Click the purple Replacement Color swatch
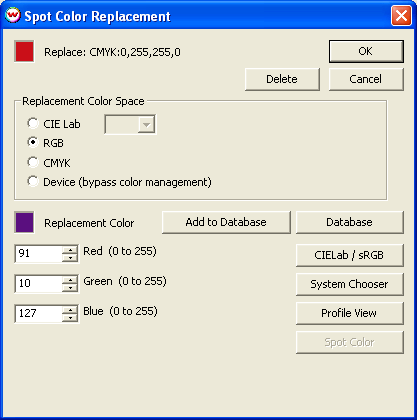This screenshot has height=420, width=417. point(24,222)
